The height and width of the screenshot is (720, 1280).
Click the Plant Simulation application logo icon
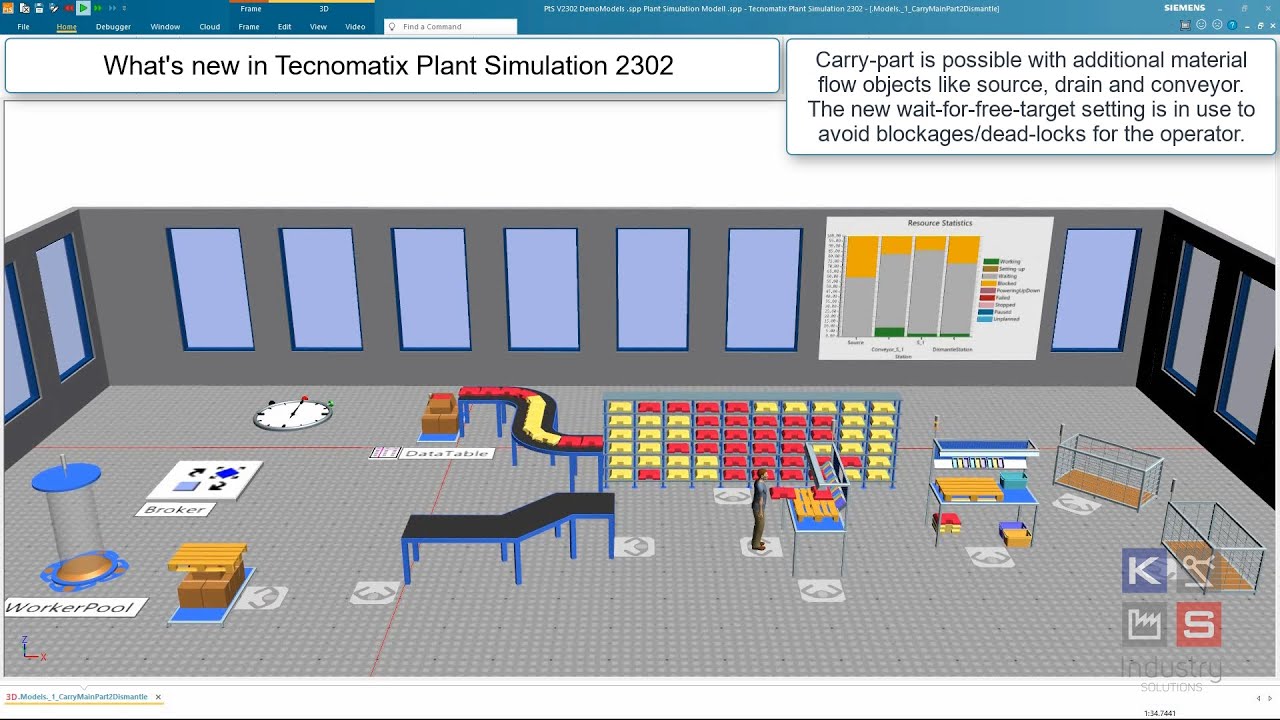tap(8, 8)
